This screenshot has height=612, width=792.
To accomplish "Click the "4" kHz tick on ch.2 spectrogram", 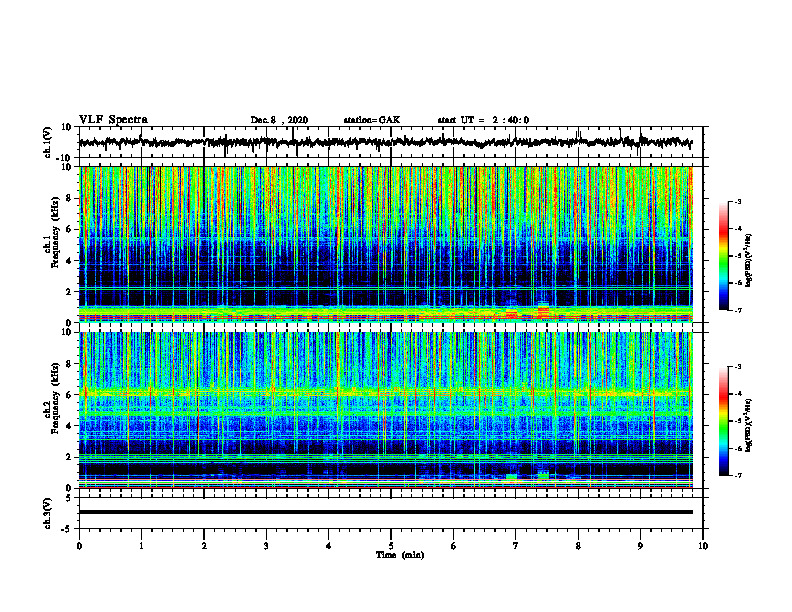I will [69, 426].
